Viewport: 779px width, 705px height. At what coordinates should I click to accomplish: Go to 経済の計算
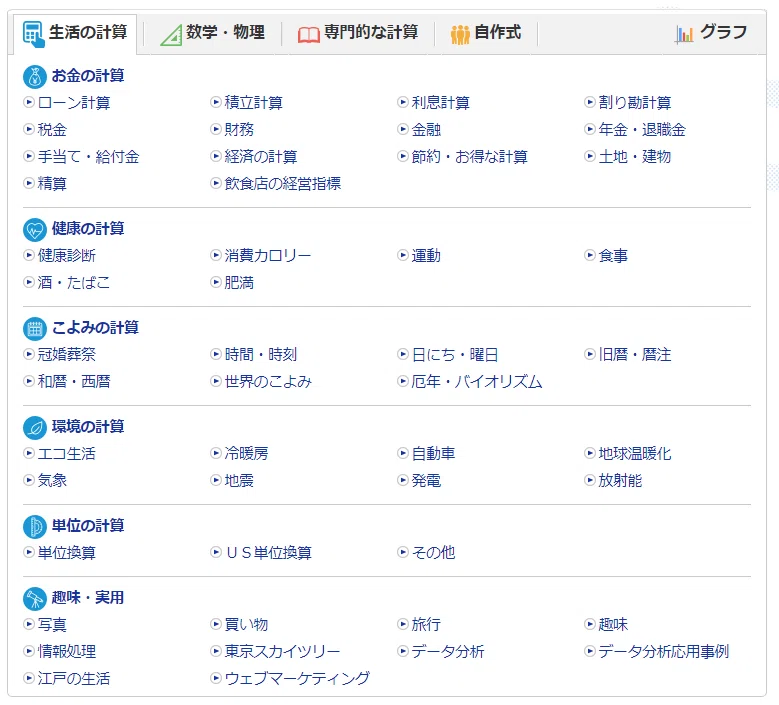[x=261, y=157]
